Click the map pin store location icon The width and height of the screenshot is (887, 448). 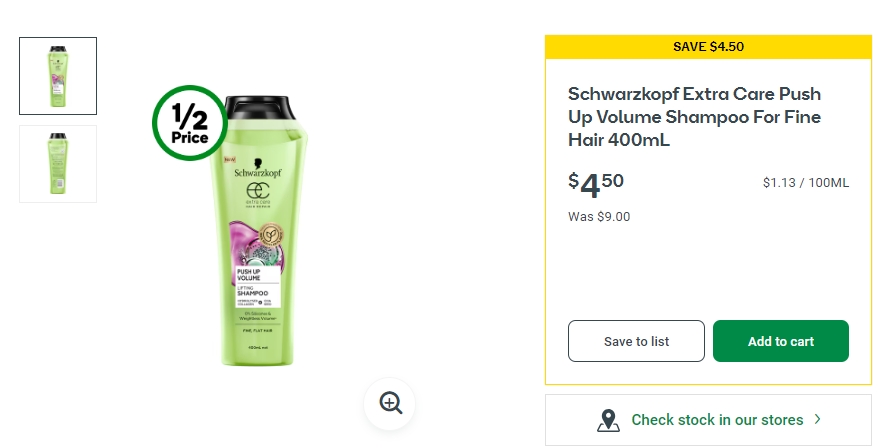click(x=608, y=420)
